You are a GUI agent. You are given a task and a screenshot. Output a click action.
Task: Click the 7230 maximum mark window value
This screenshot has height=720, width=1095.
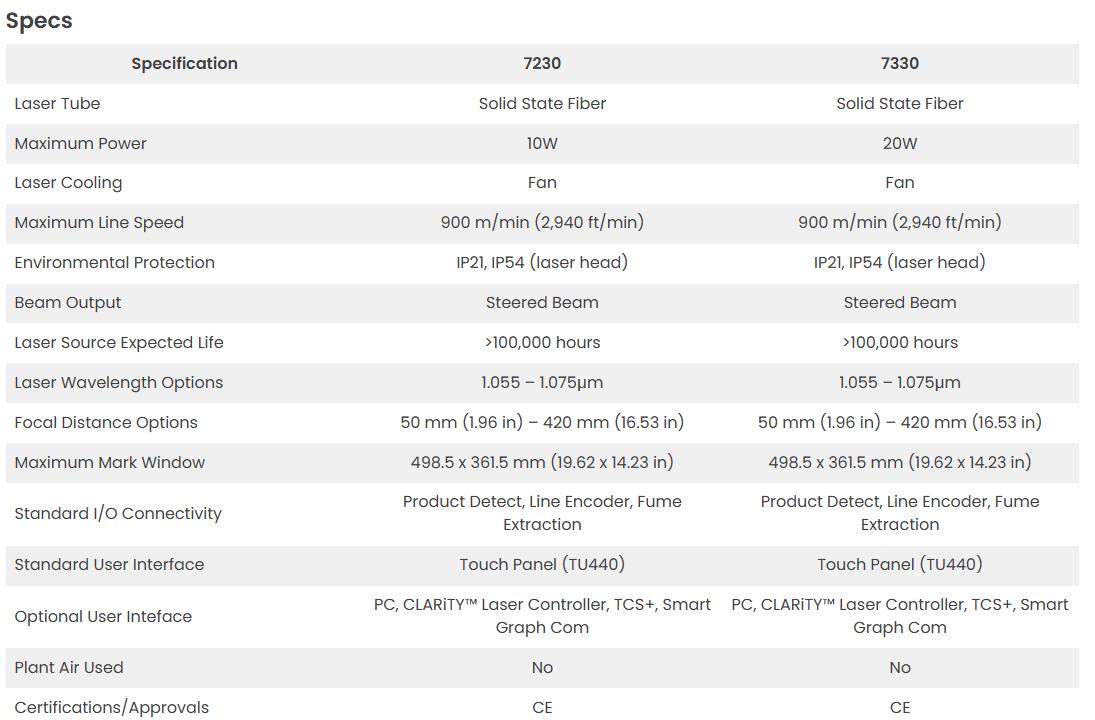tap(542, 462)
